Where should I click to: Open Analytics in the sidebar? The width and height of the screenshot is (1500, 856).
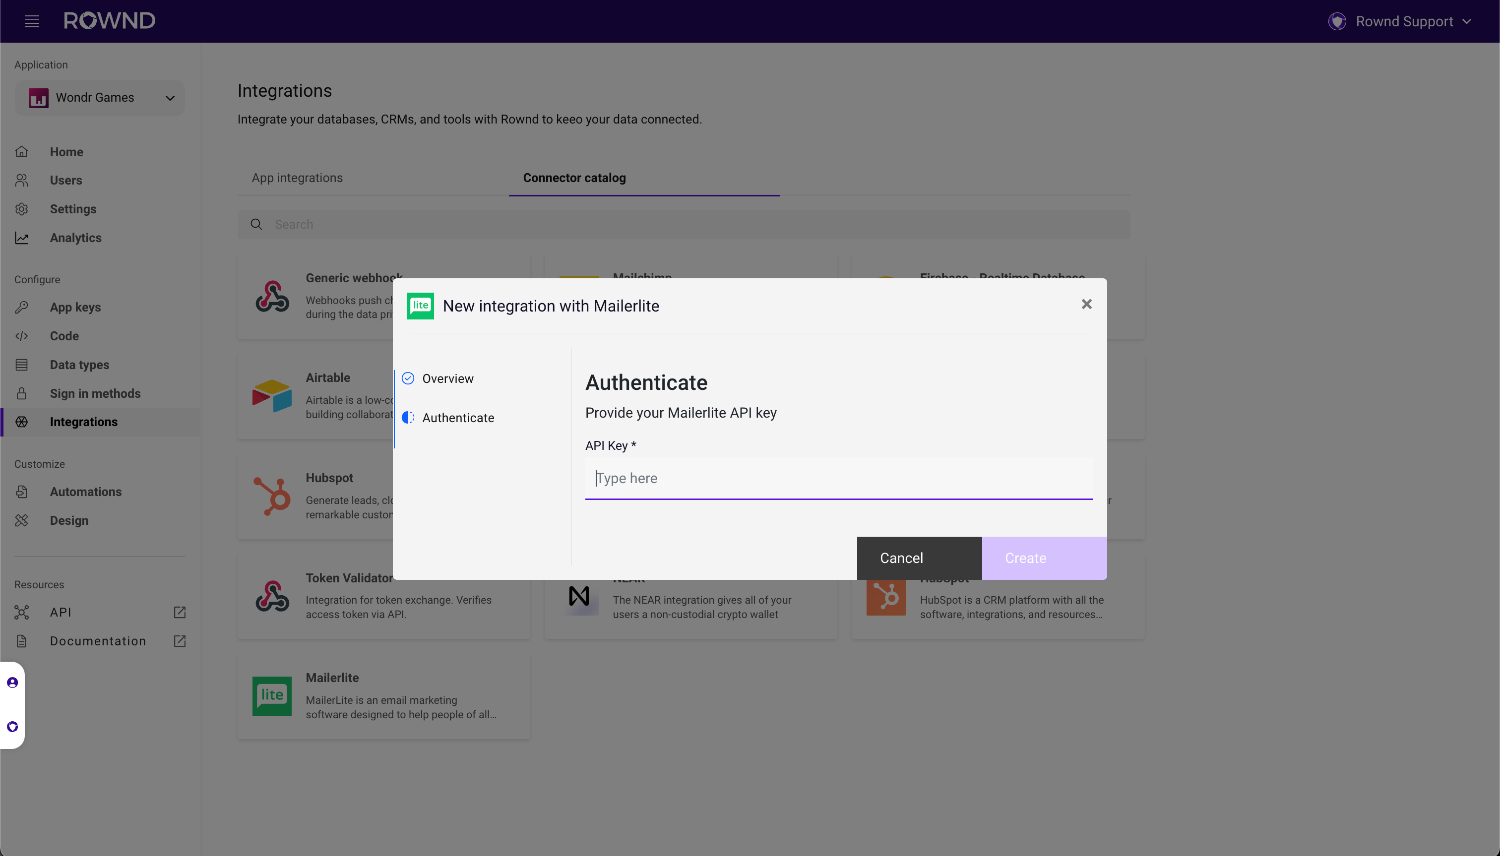[76, 238]
